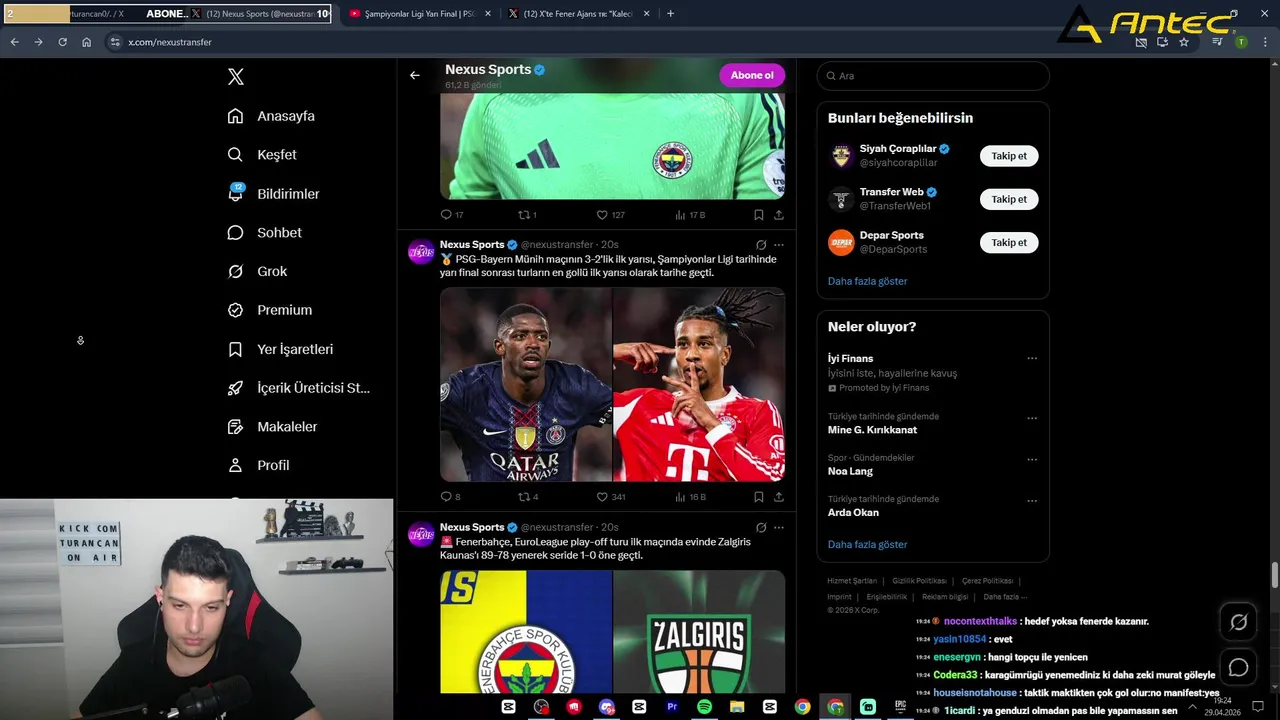Screen dimensions: 1280x720
Task: Focus the Ara search field
Action: [x=933, y=76]
